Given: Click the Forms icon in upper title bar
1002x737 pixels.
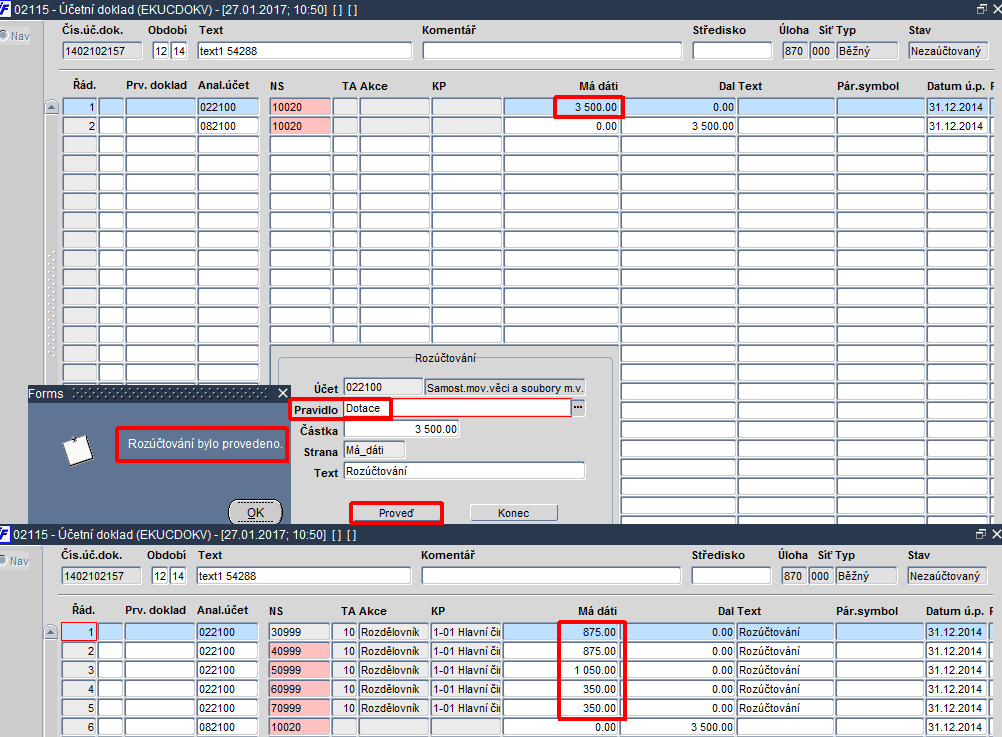Looking at the screenshot, I should [5, 9].
